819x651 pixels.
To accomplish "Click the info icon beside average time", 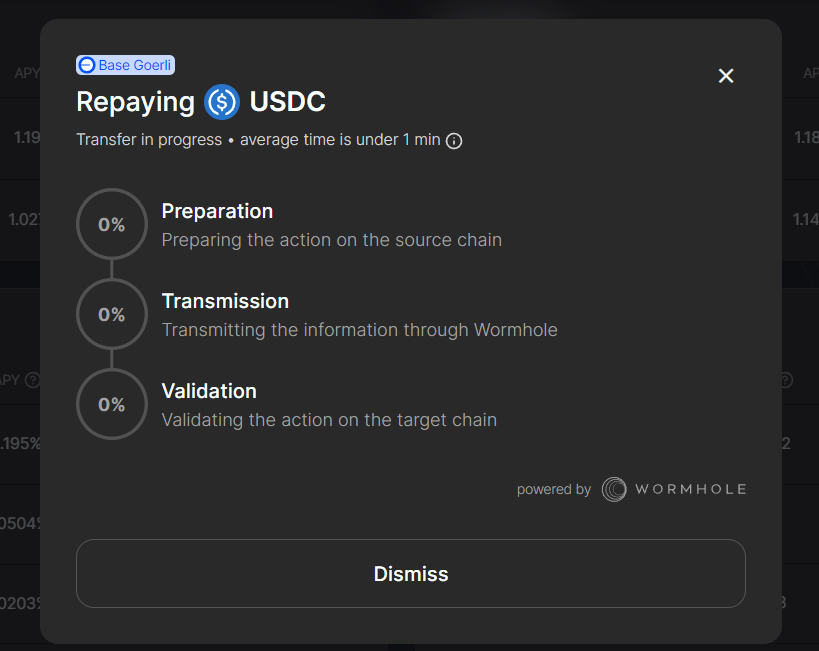I will (x=454, y=141).
